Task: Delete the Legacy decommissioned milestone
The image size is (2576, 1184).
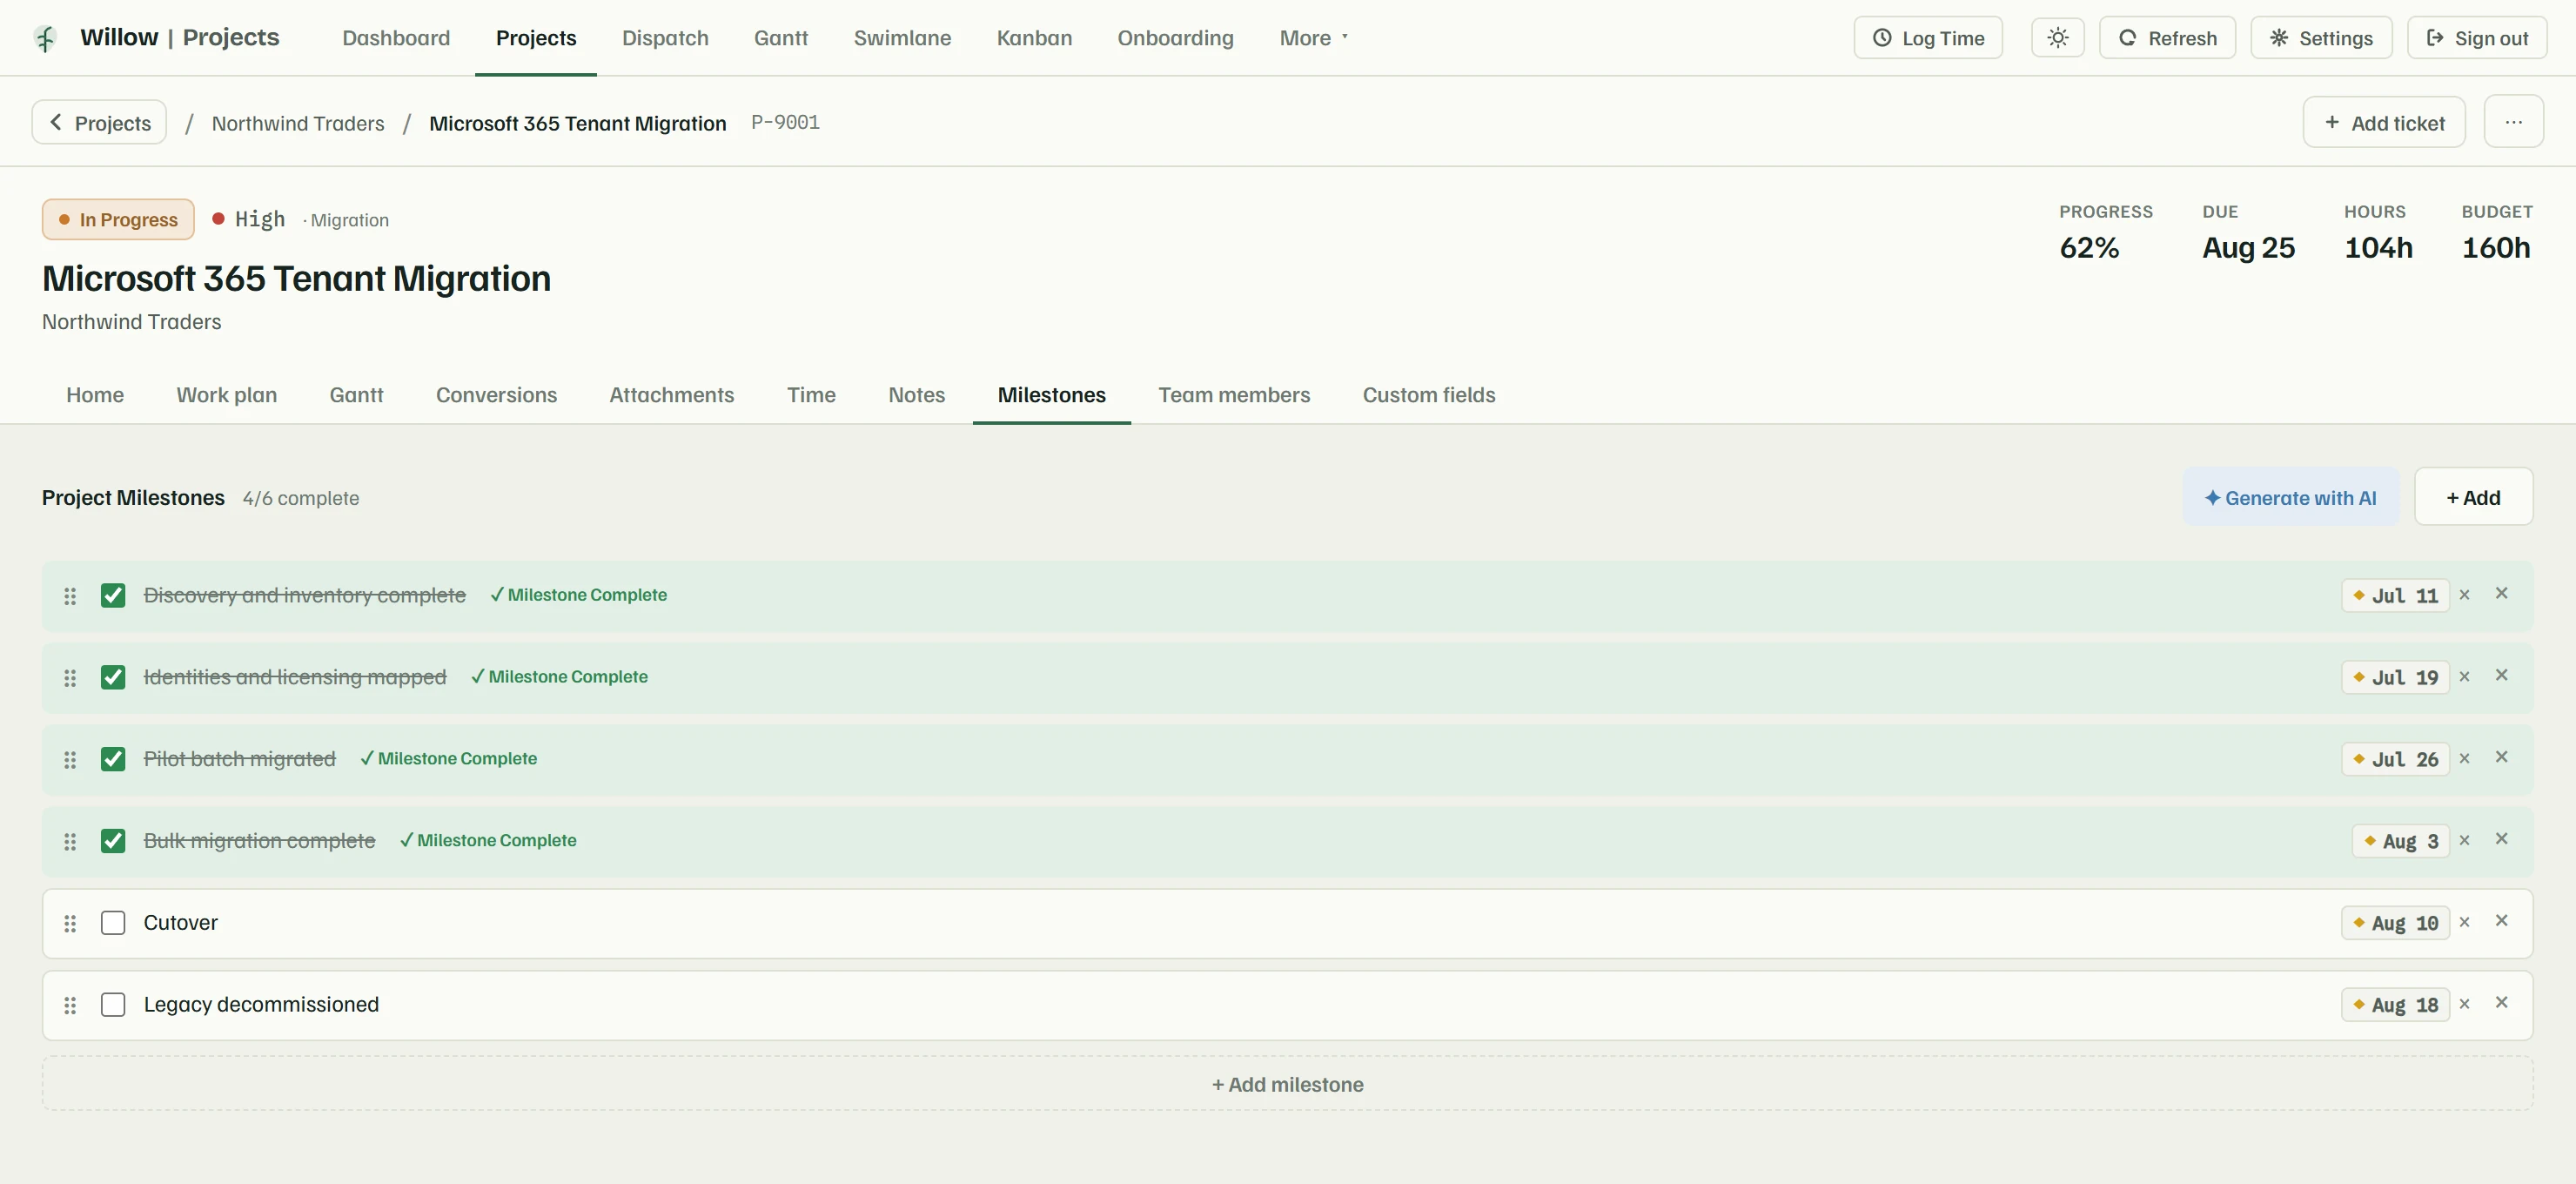Action: pyautogui.click(x=2501, y=1002)
